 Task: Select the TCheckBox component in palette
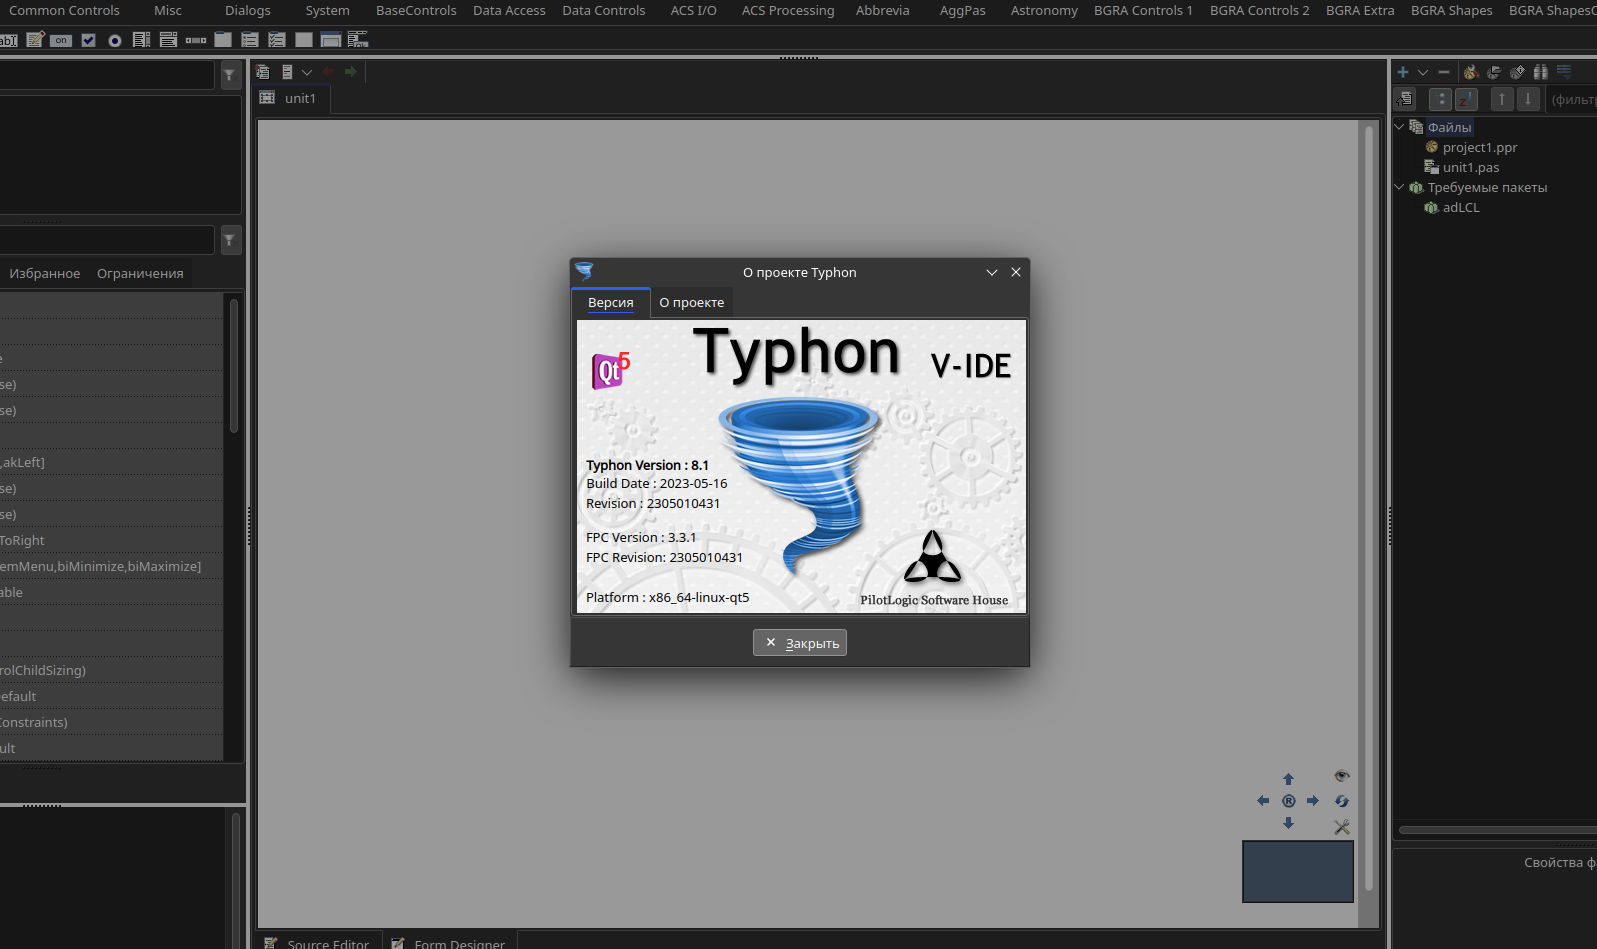pyautogui.click(x=88, y=40)
